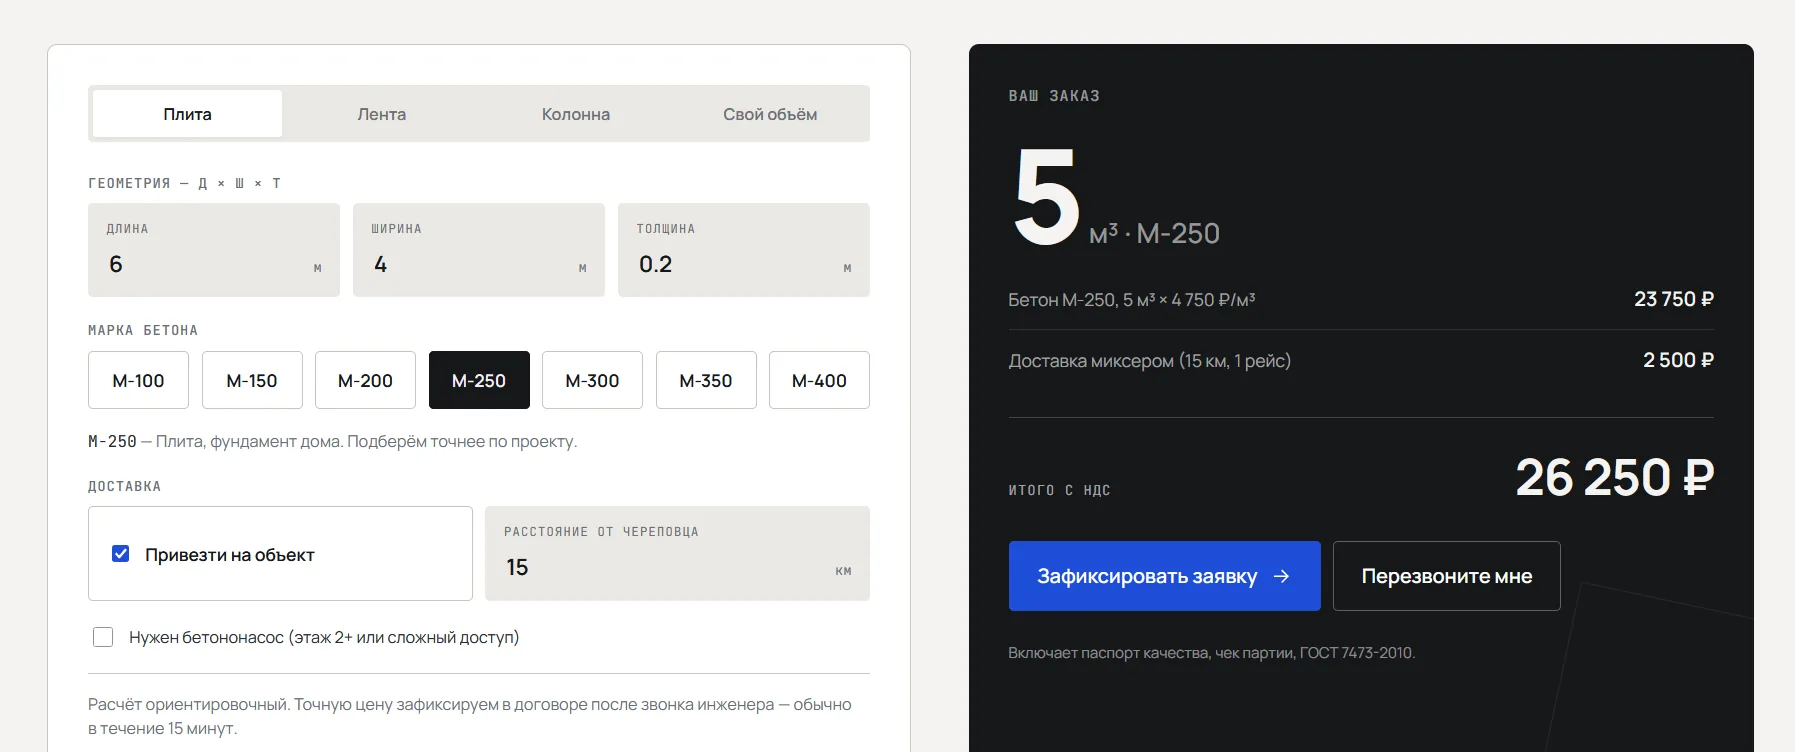Click the Расчёт ориентировочный disclaimer
1795x752 pixels.
click(470, 716)
